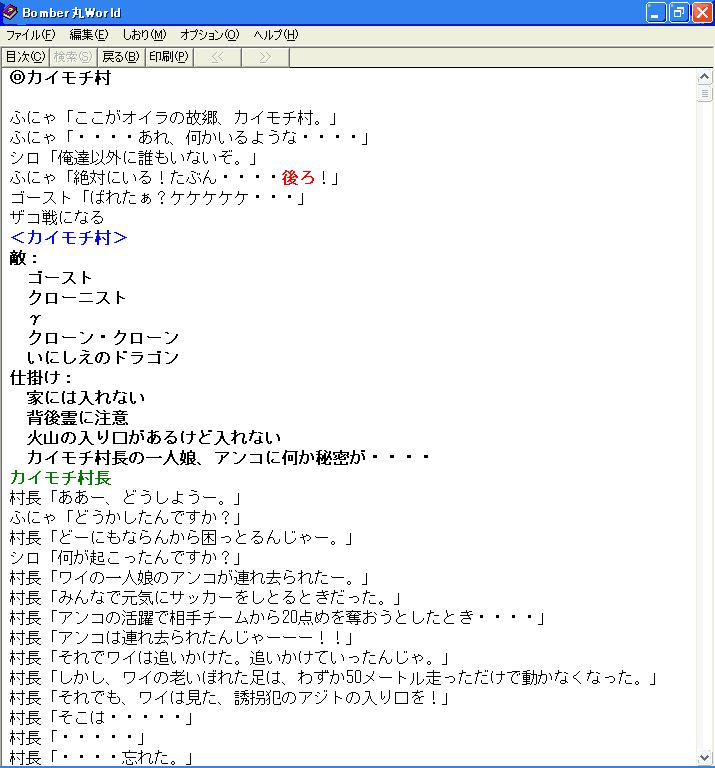Open the ヘルプ(H) menu
Viewport: 715px width, 768px height.
coord(275,35)
